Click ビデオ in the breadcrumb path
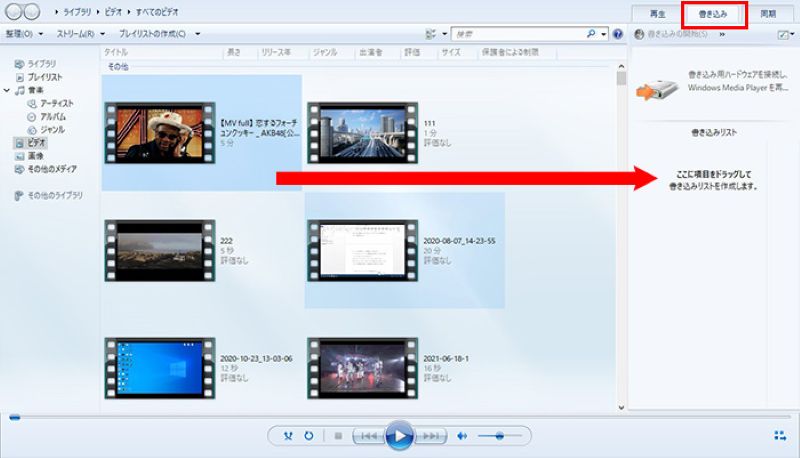Screen dimensions: 800x458 113,12
